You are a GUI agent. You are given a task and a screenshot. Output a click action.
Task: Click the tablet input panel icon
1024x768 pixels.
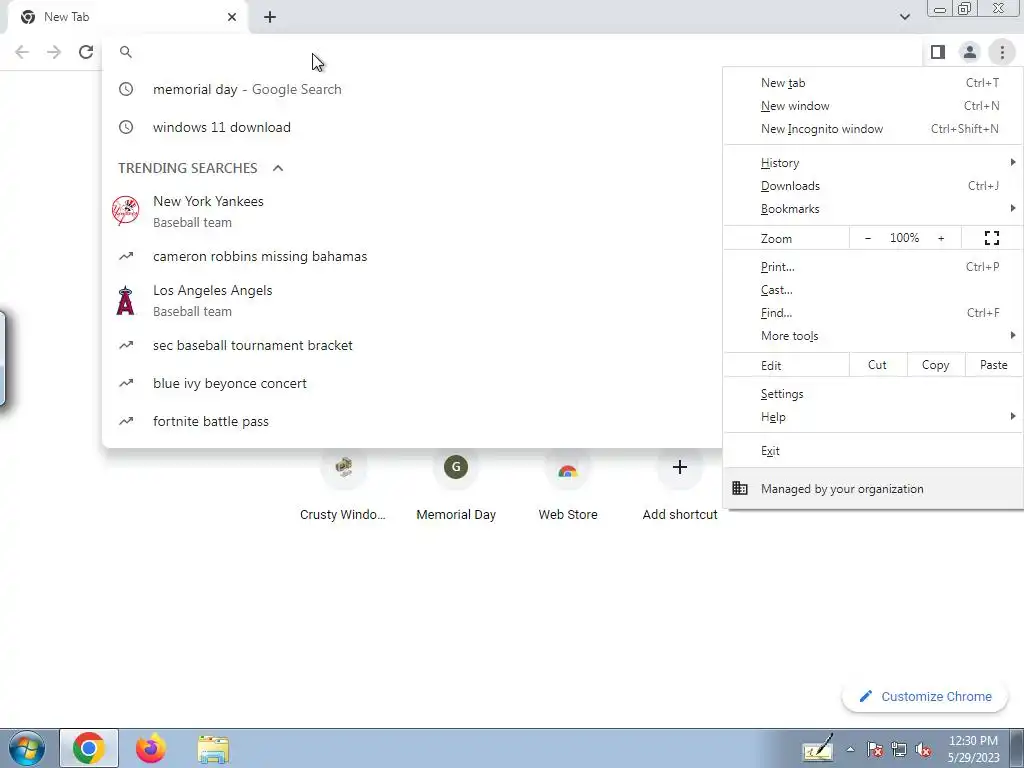pos(818,748)
